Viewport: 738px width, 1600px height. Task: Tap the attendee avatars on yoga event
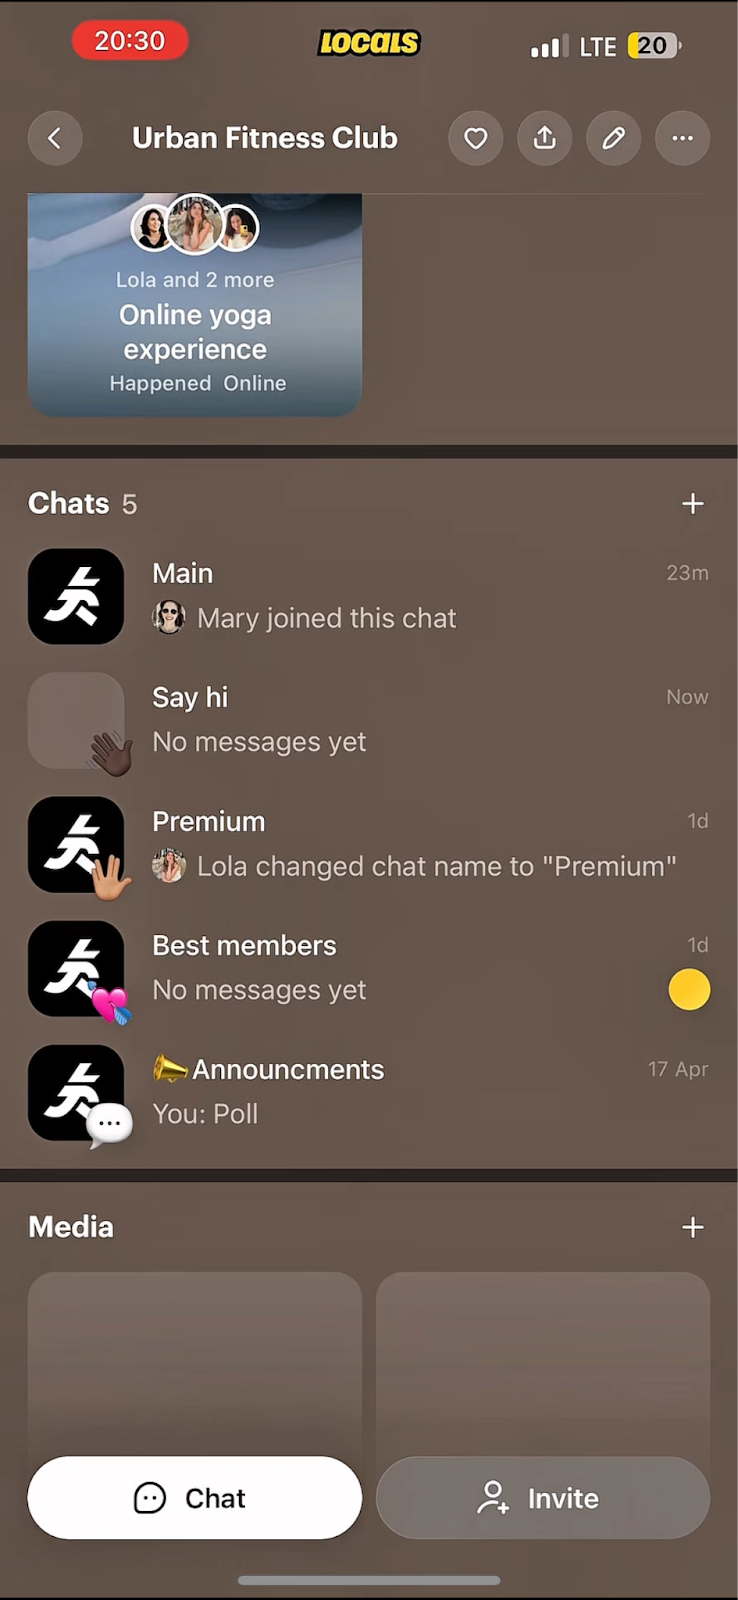point(195,226)
